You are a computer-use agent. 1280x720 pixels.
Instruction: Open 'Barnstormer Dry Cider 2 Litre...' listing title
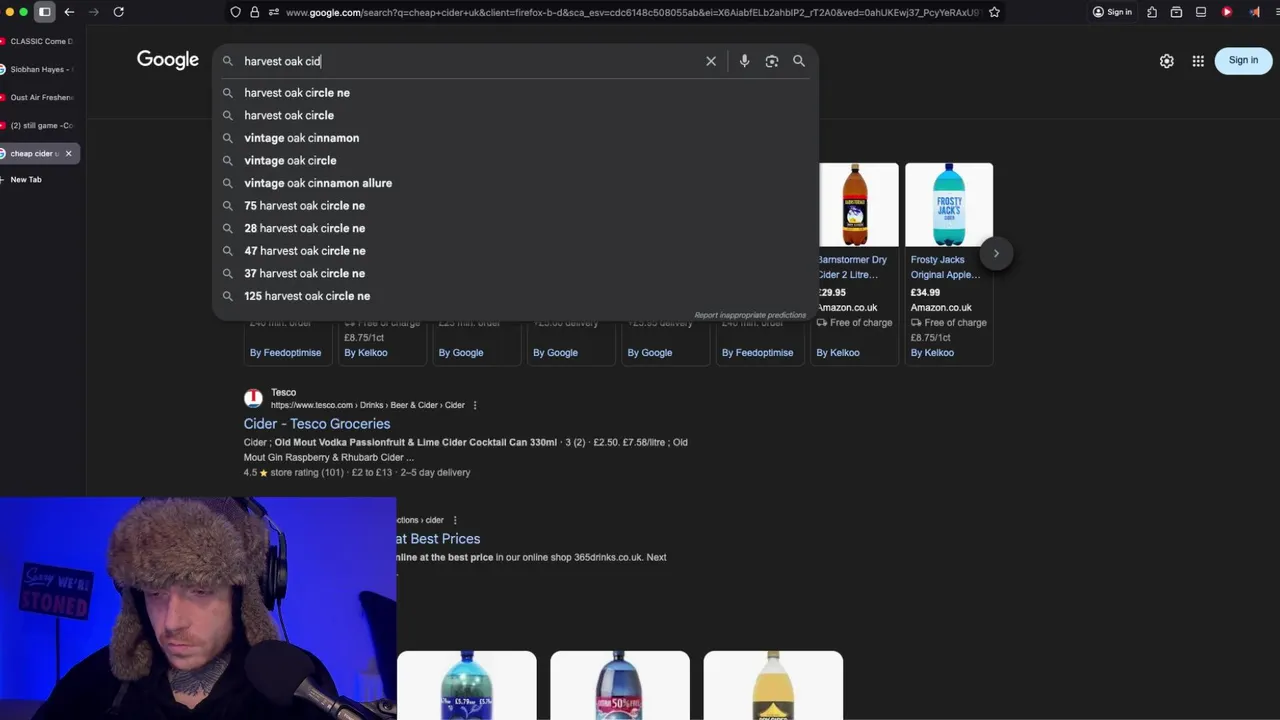point(852,267)
